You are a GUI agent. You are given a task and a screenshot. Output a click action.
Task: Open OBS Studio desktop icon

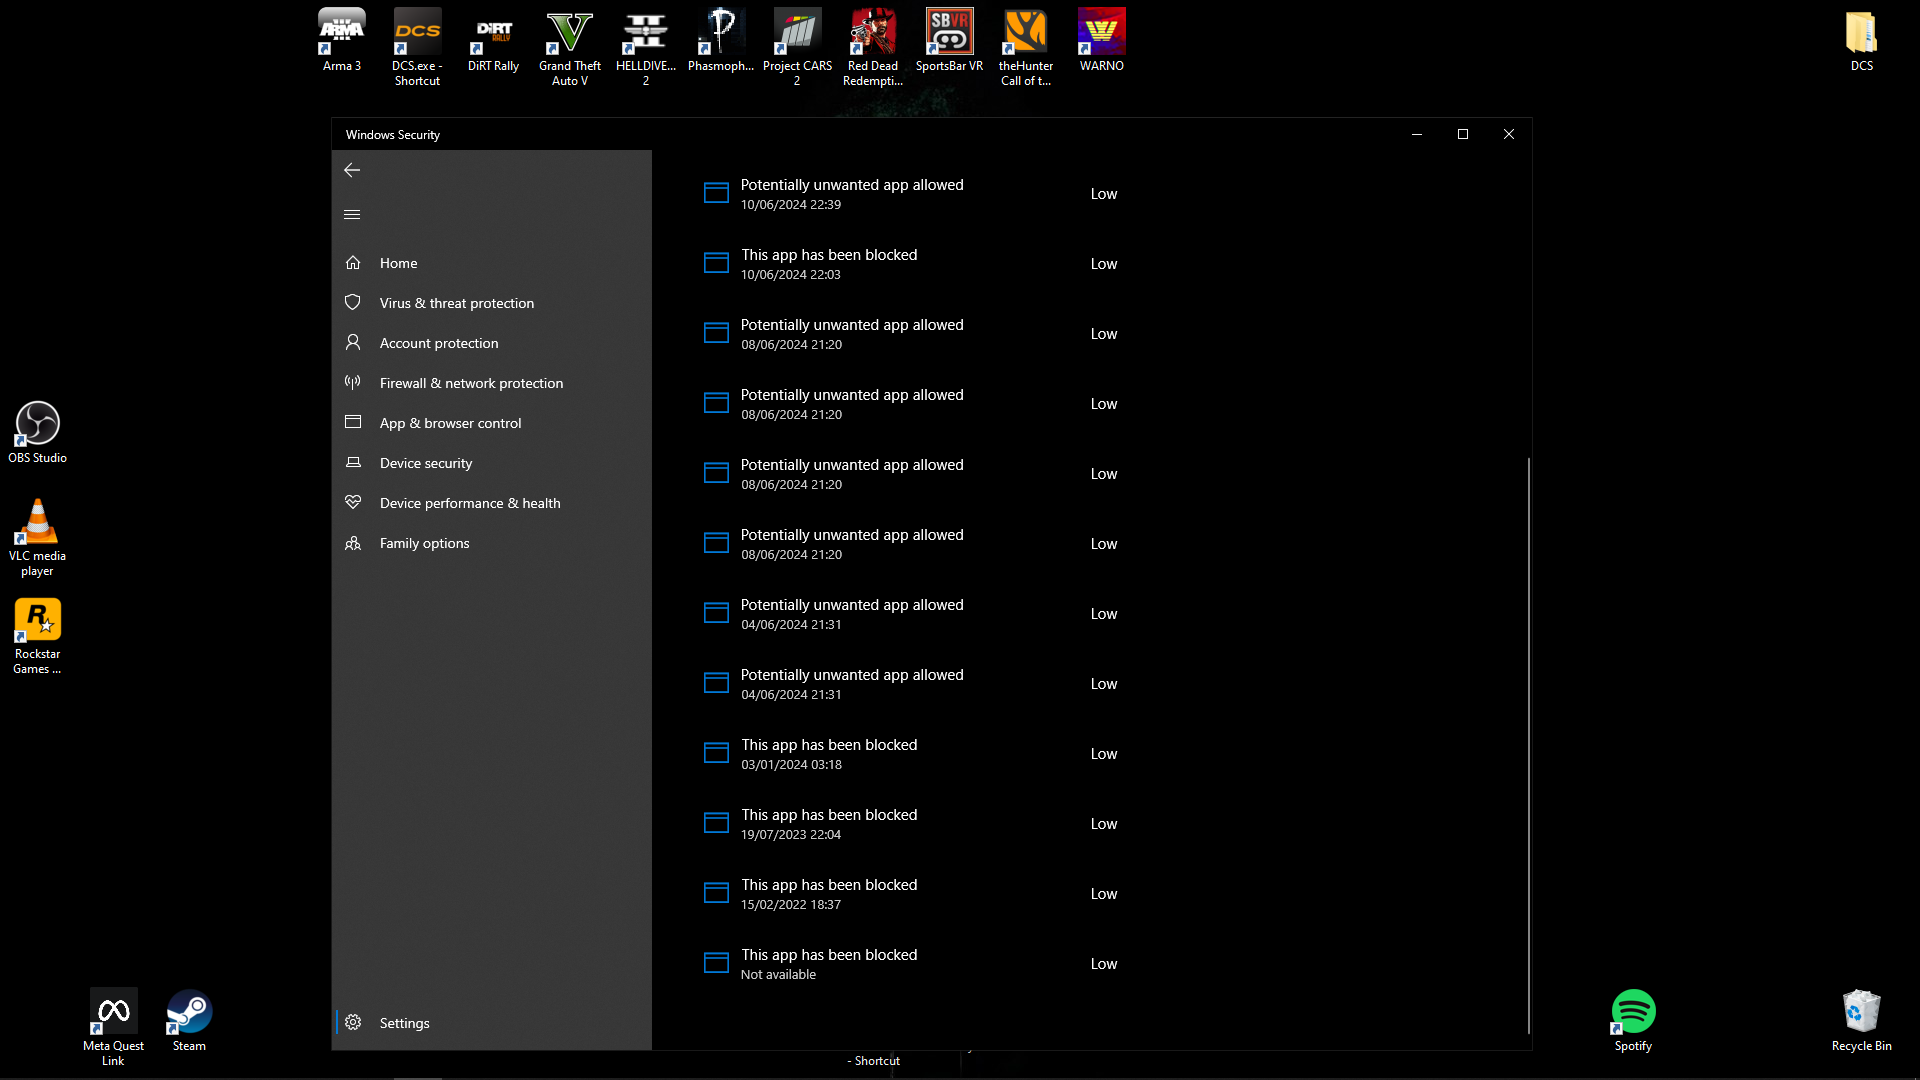tap(38, 433)
